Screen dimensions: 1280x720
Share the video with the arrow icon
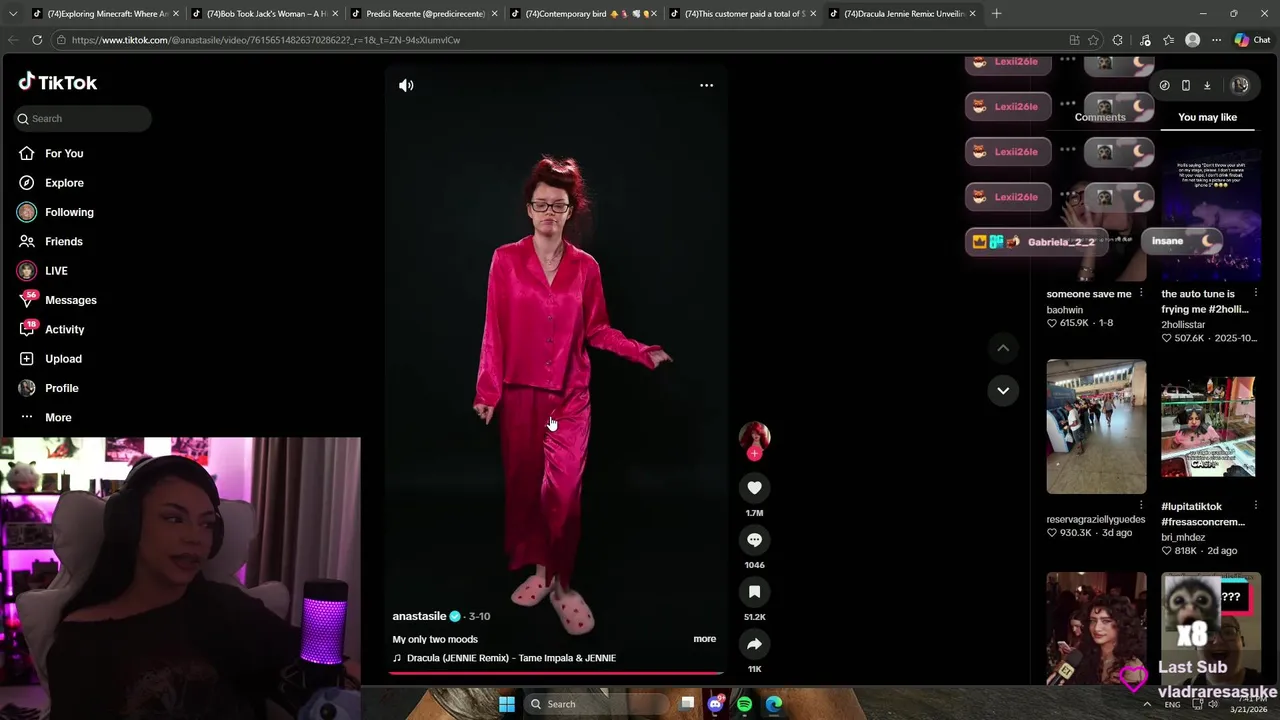(x=754, y=644)
